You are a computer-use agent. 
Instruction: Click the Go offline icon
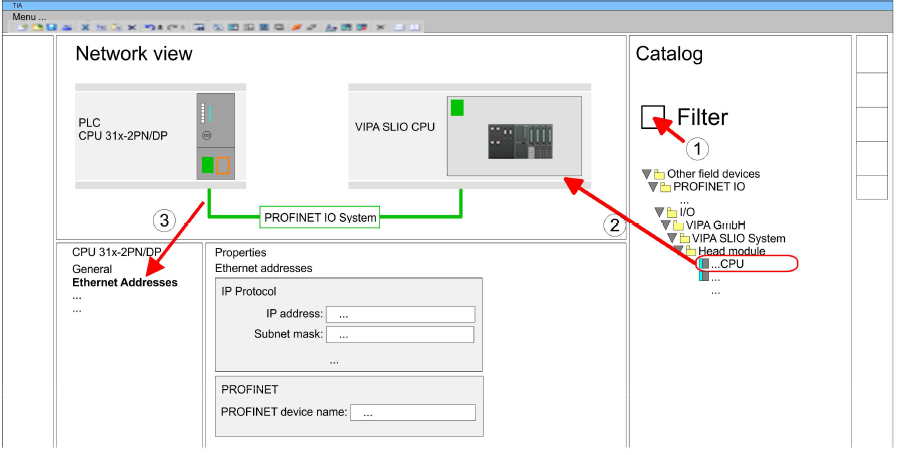click(311, 27)
